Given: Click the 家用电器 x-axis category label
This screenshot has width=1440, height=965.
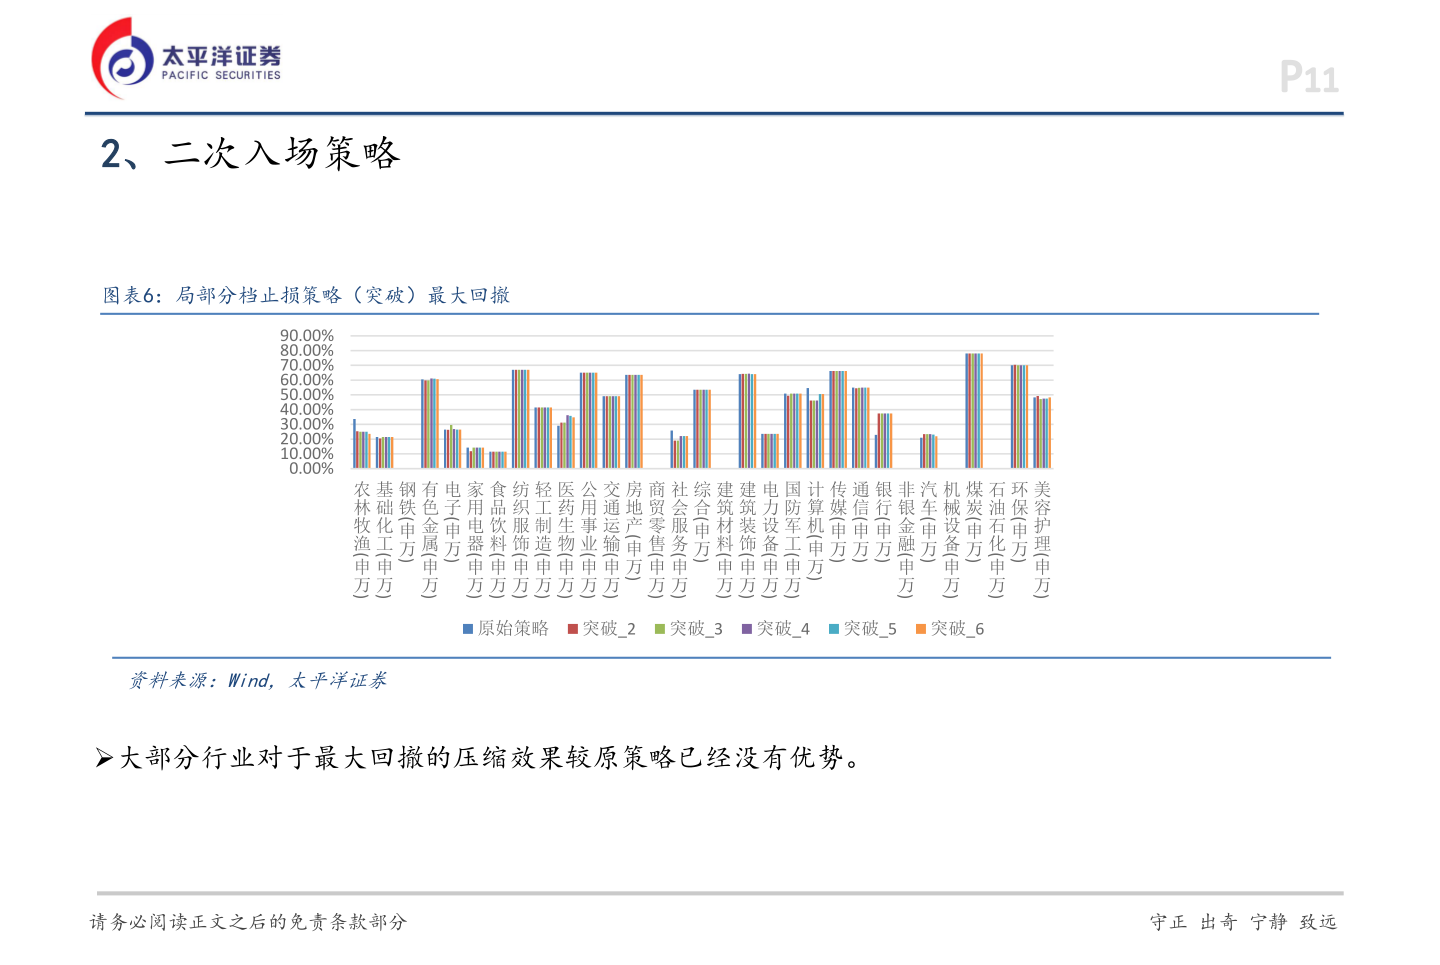Looking at the screenshot, I should (x=475, y=539).
